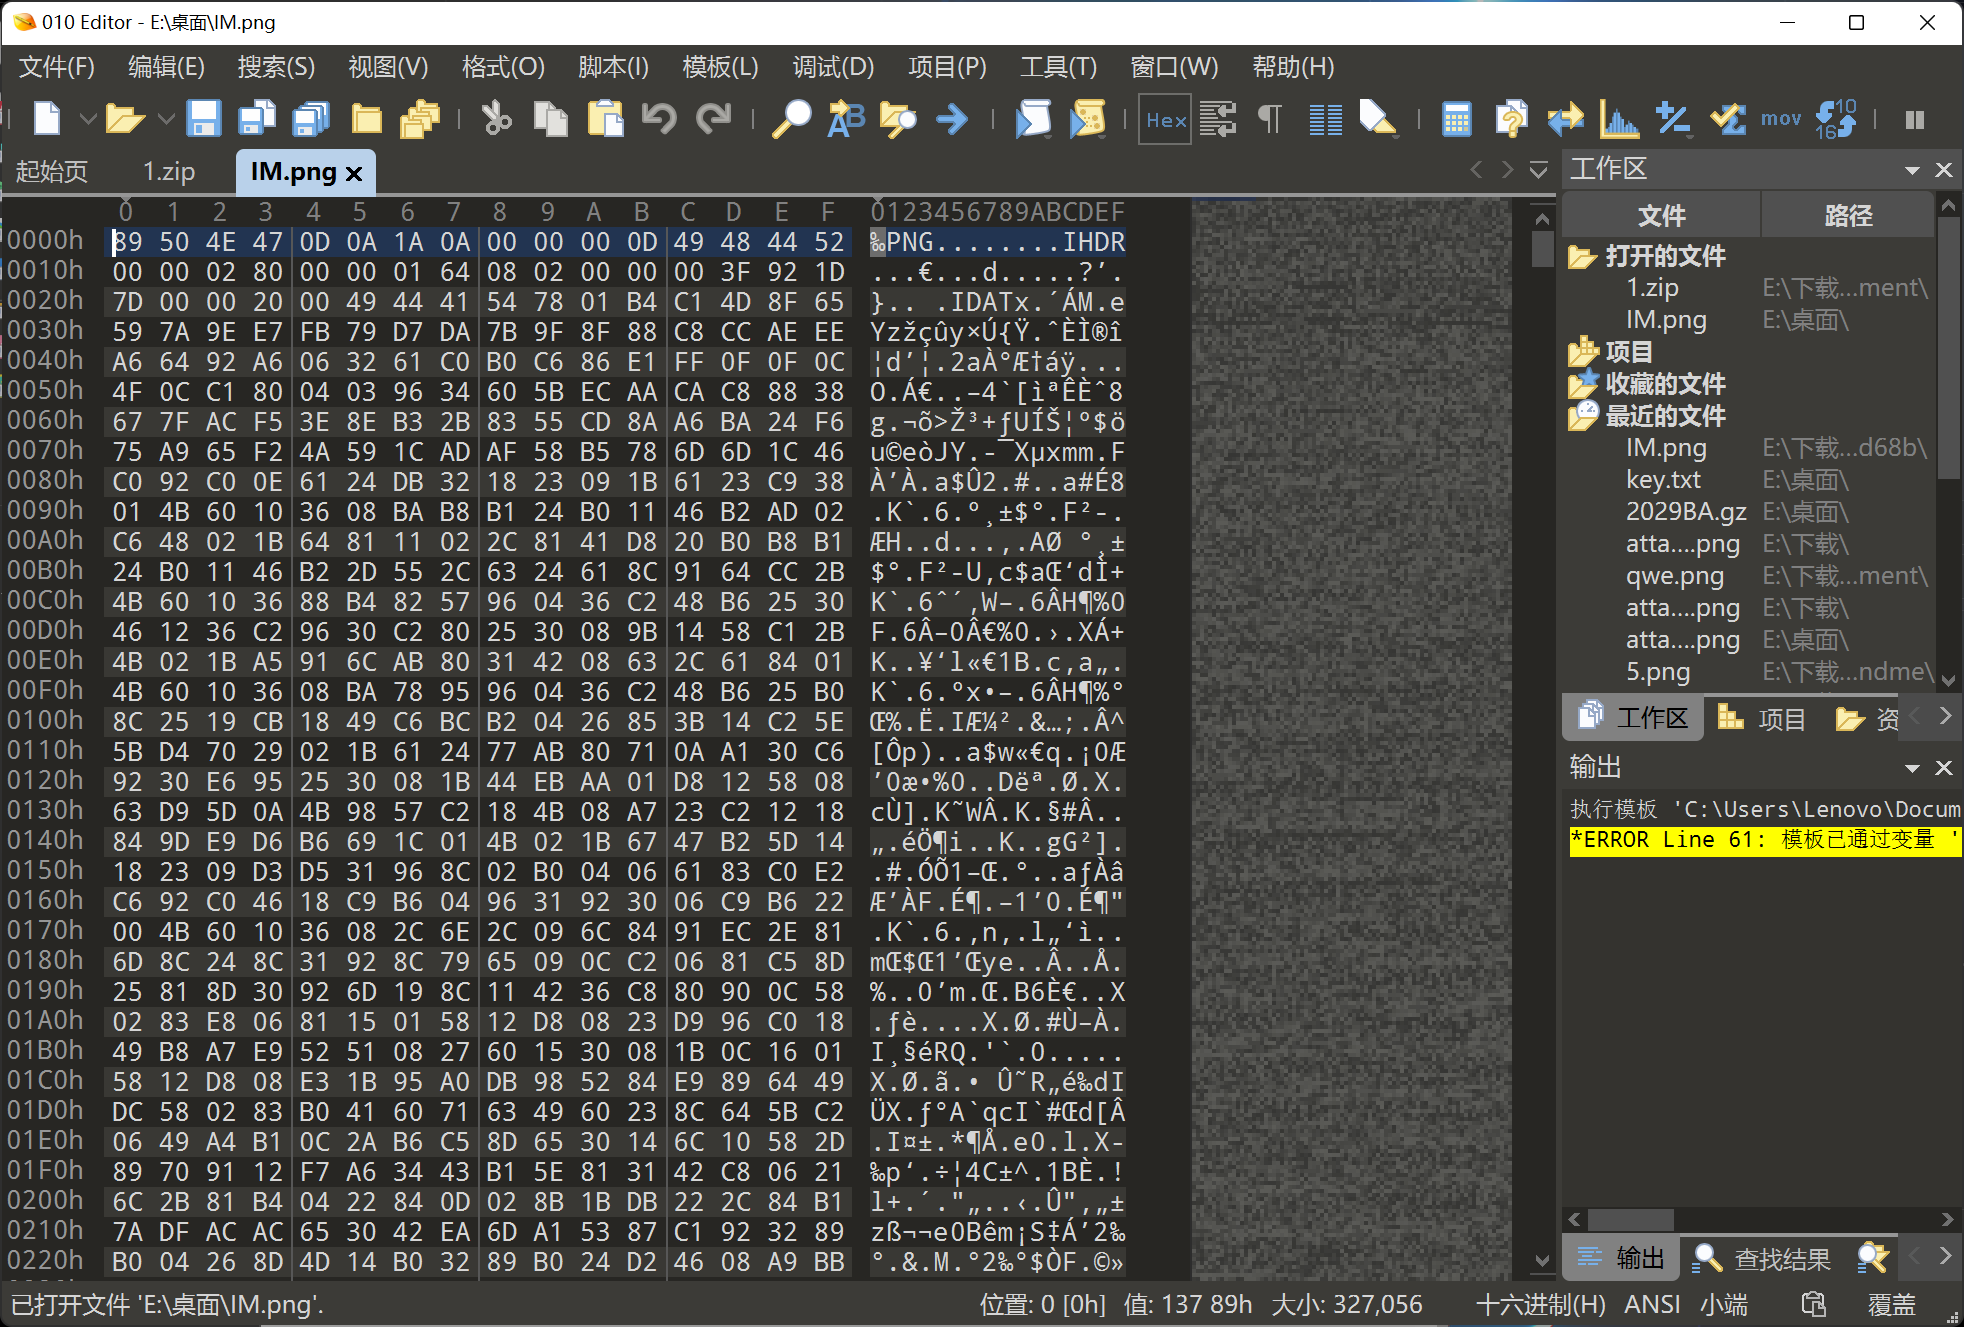
Task: Paste from clipboard icon
Action: pos(605,119)
